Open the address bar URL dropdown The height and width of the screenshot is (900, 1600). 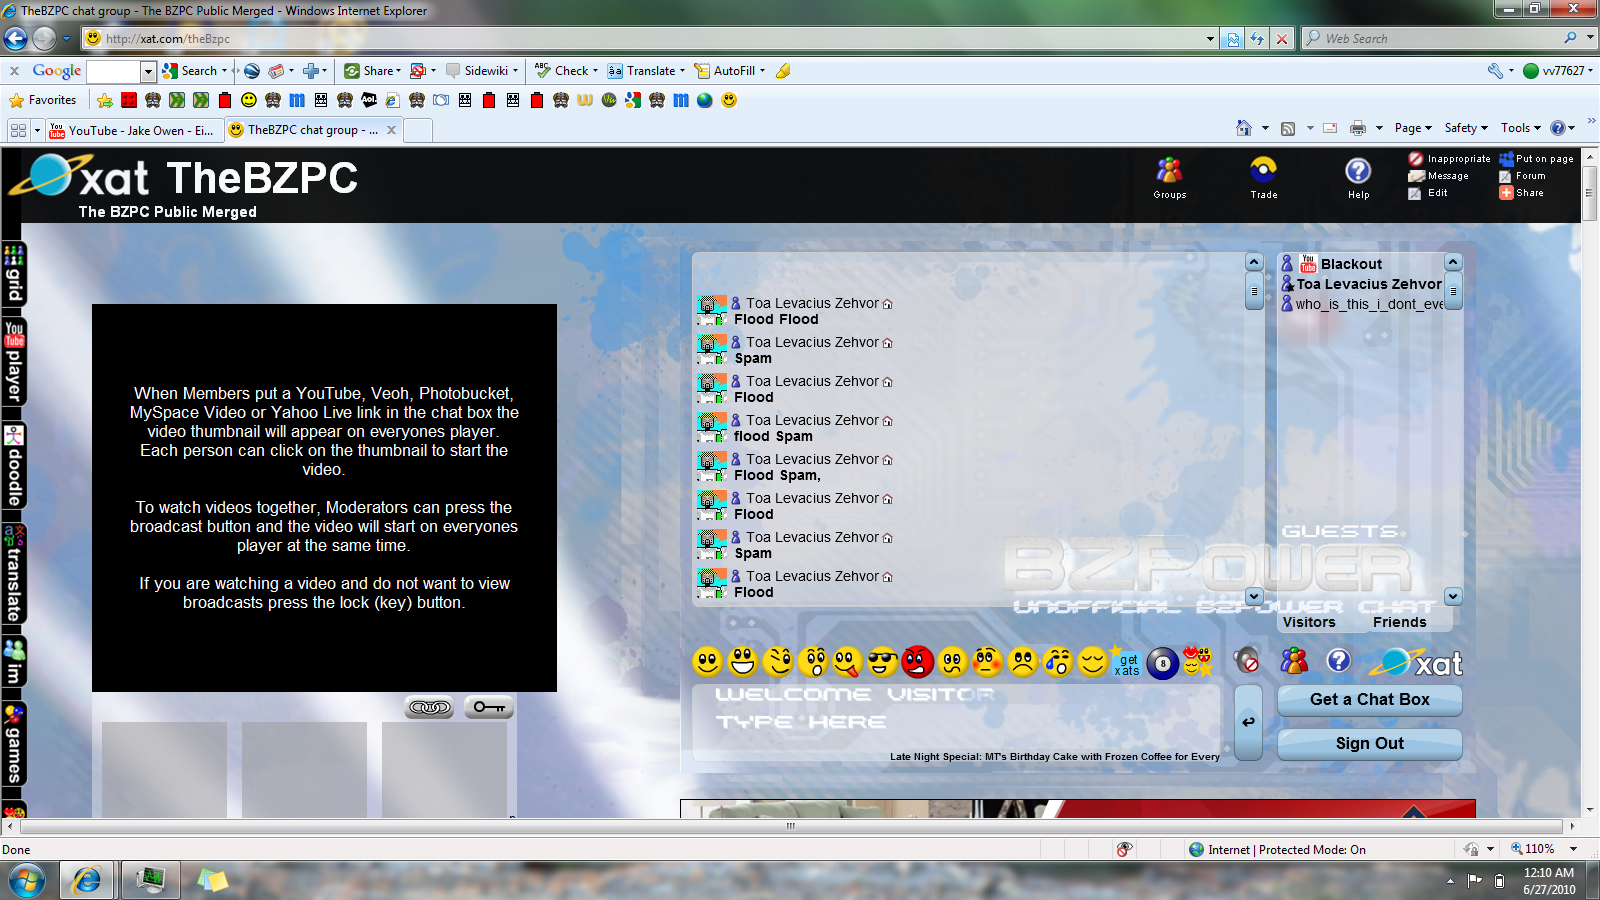click(1210, 39)
